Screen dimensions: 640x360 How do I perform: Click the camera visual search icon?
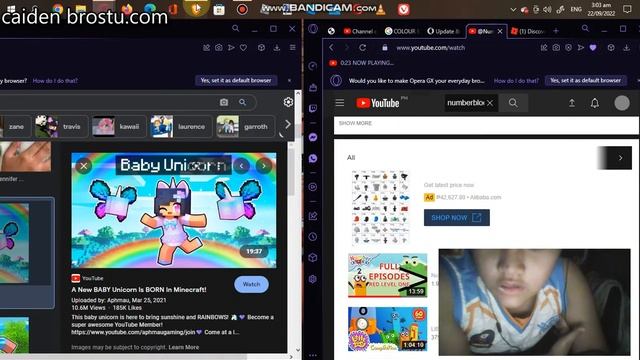[224, 102]
